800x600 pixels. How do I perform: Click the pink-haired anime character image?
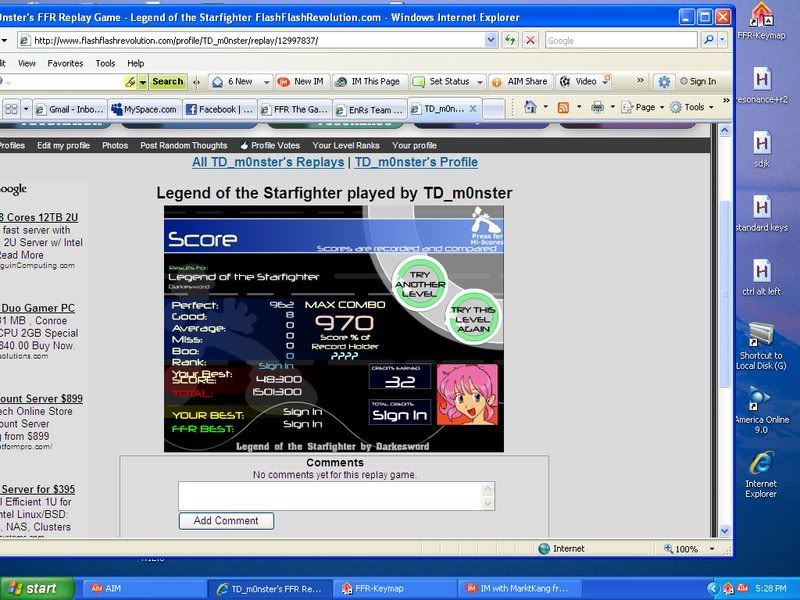pyautogui.click(x=467, y=394)
